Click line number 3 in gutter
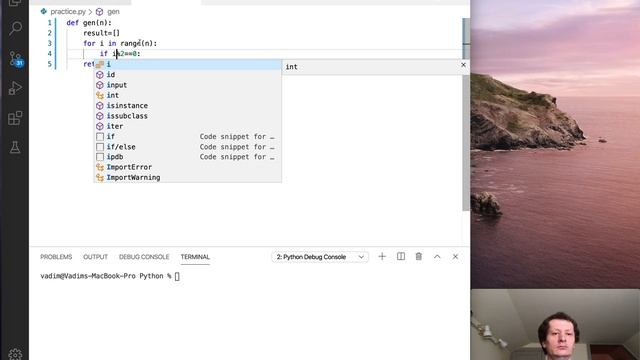This screenshot has height=360, width=640. [50, 43]
